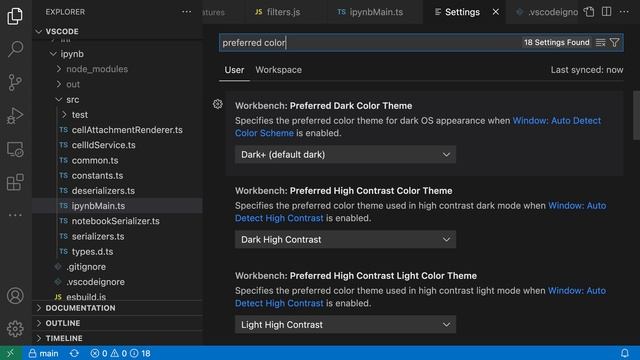The image size is (640, 360).
Task: Synchronize changes icon in status bar
Action: click(x=74, y=353)
